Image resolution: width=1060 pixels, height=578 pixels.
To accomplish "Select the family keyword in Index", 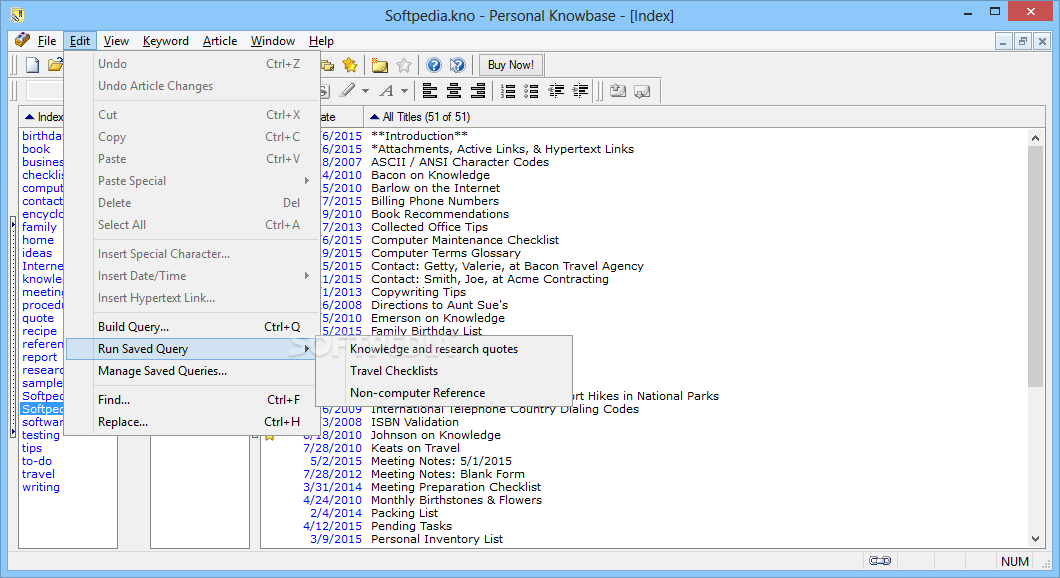I will click(39, 227).
